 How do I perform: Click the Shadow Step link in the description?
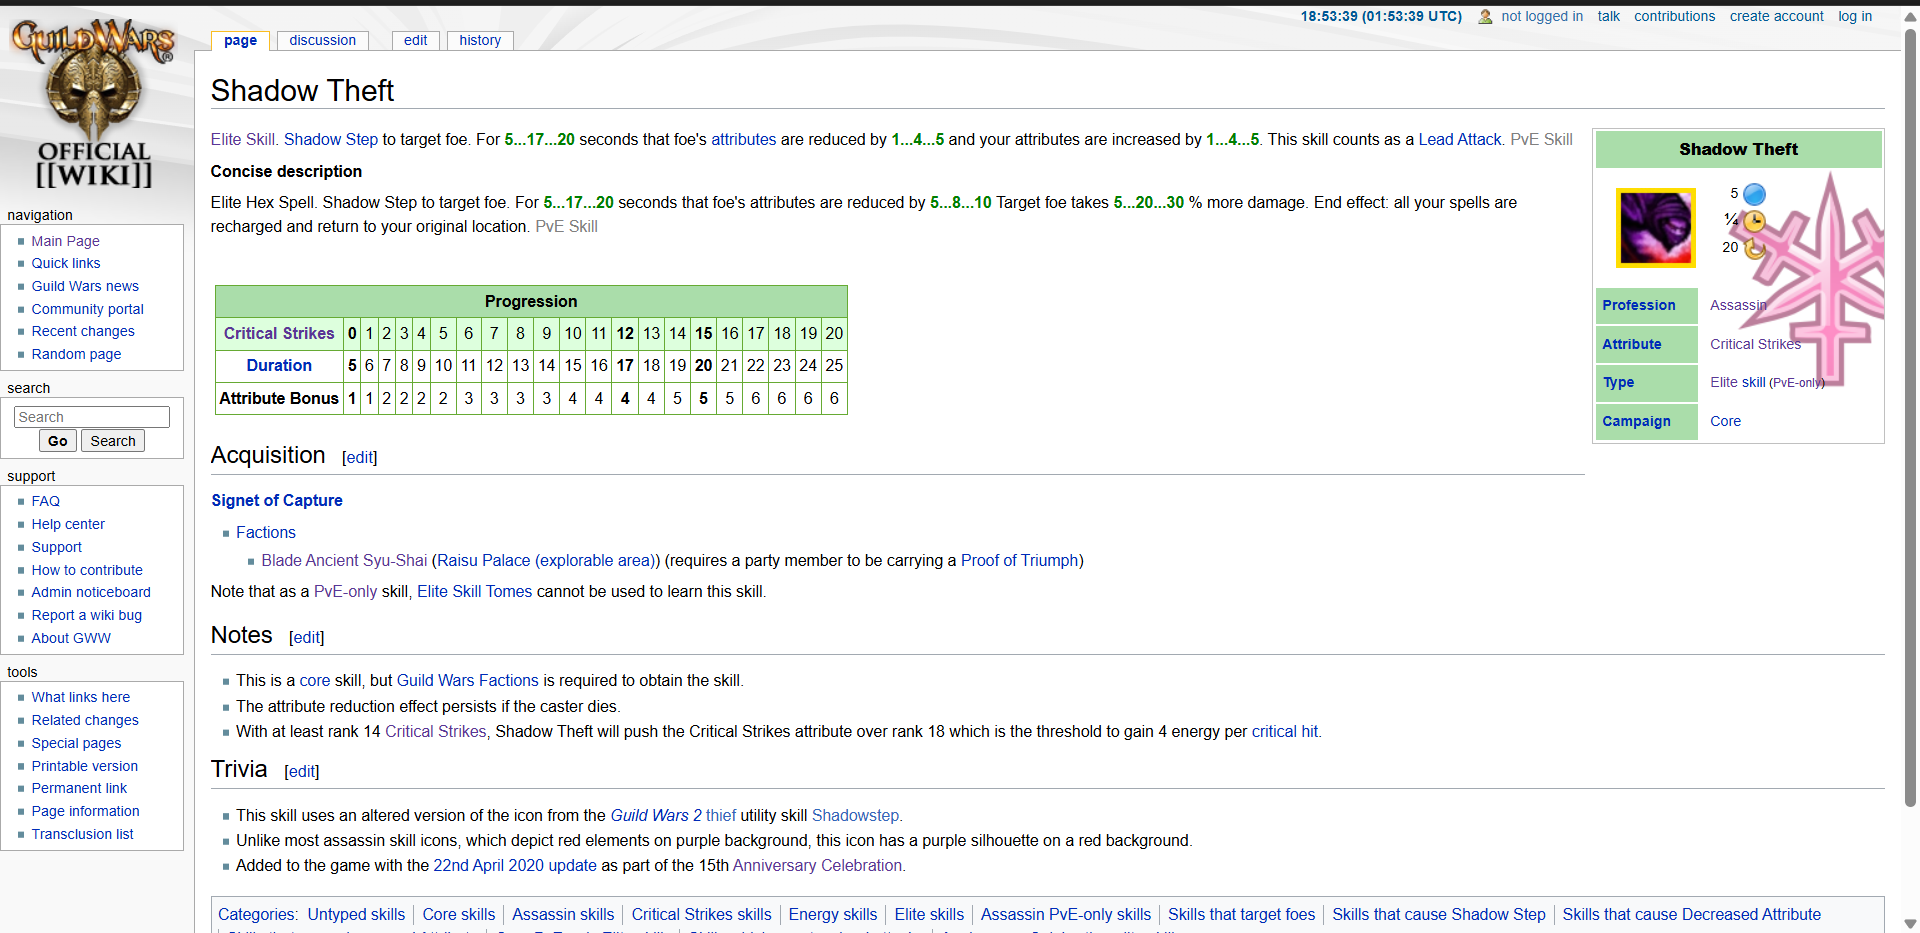(x=331, y=139)
